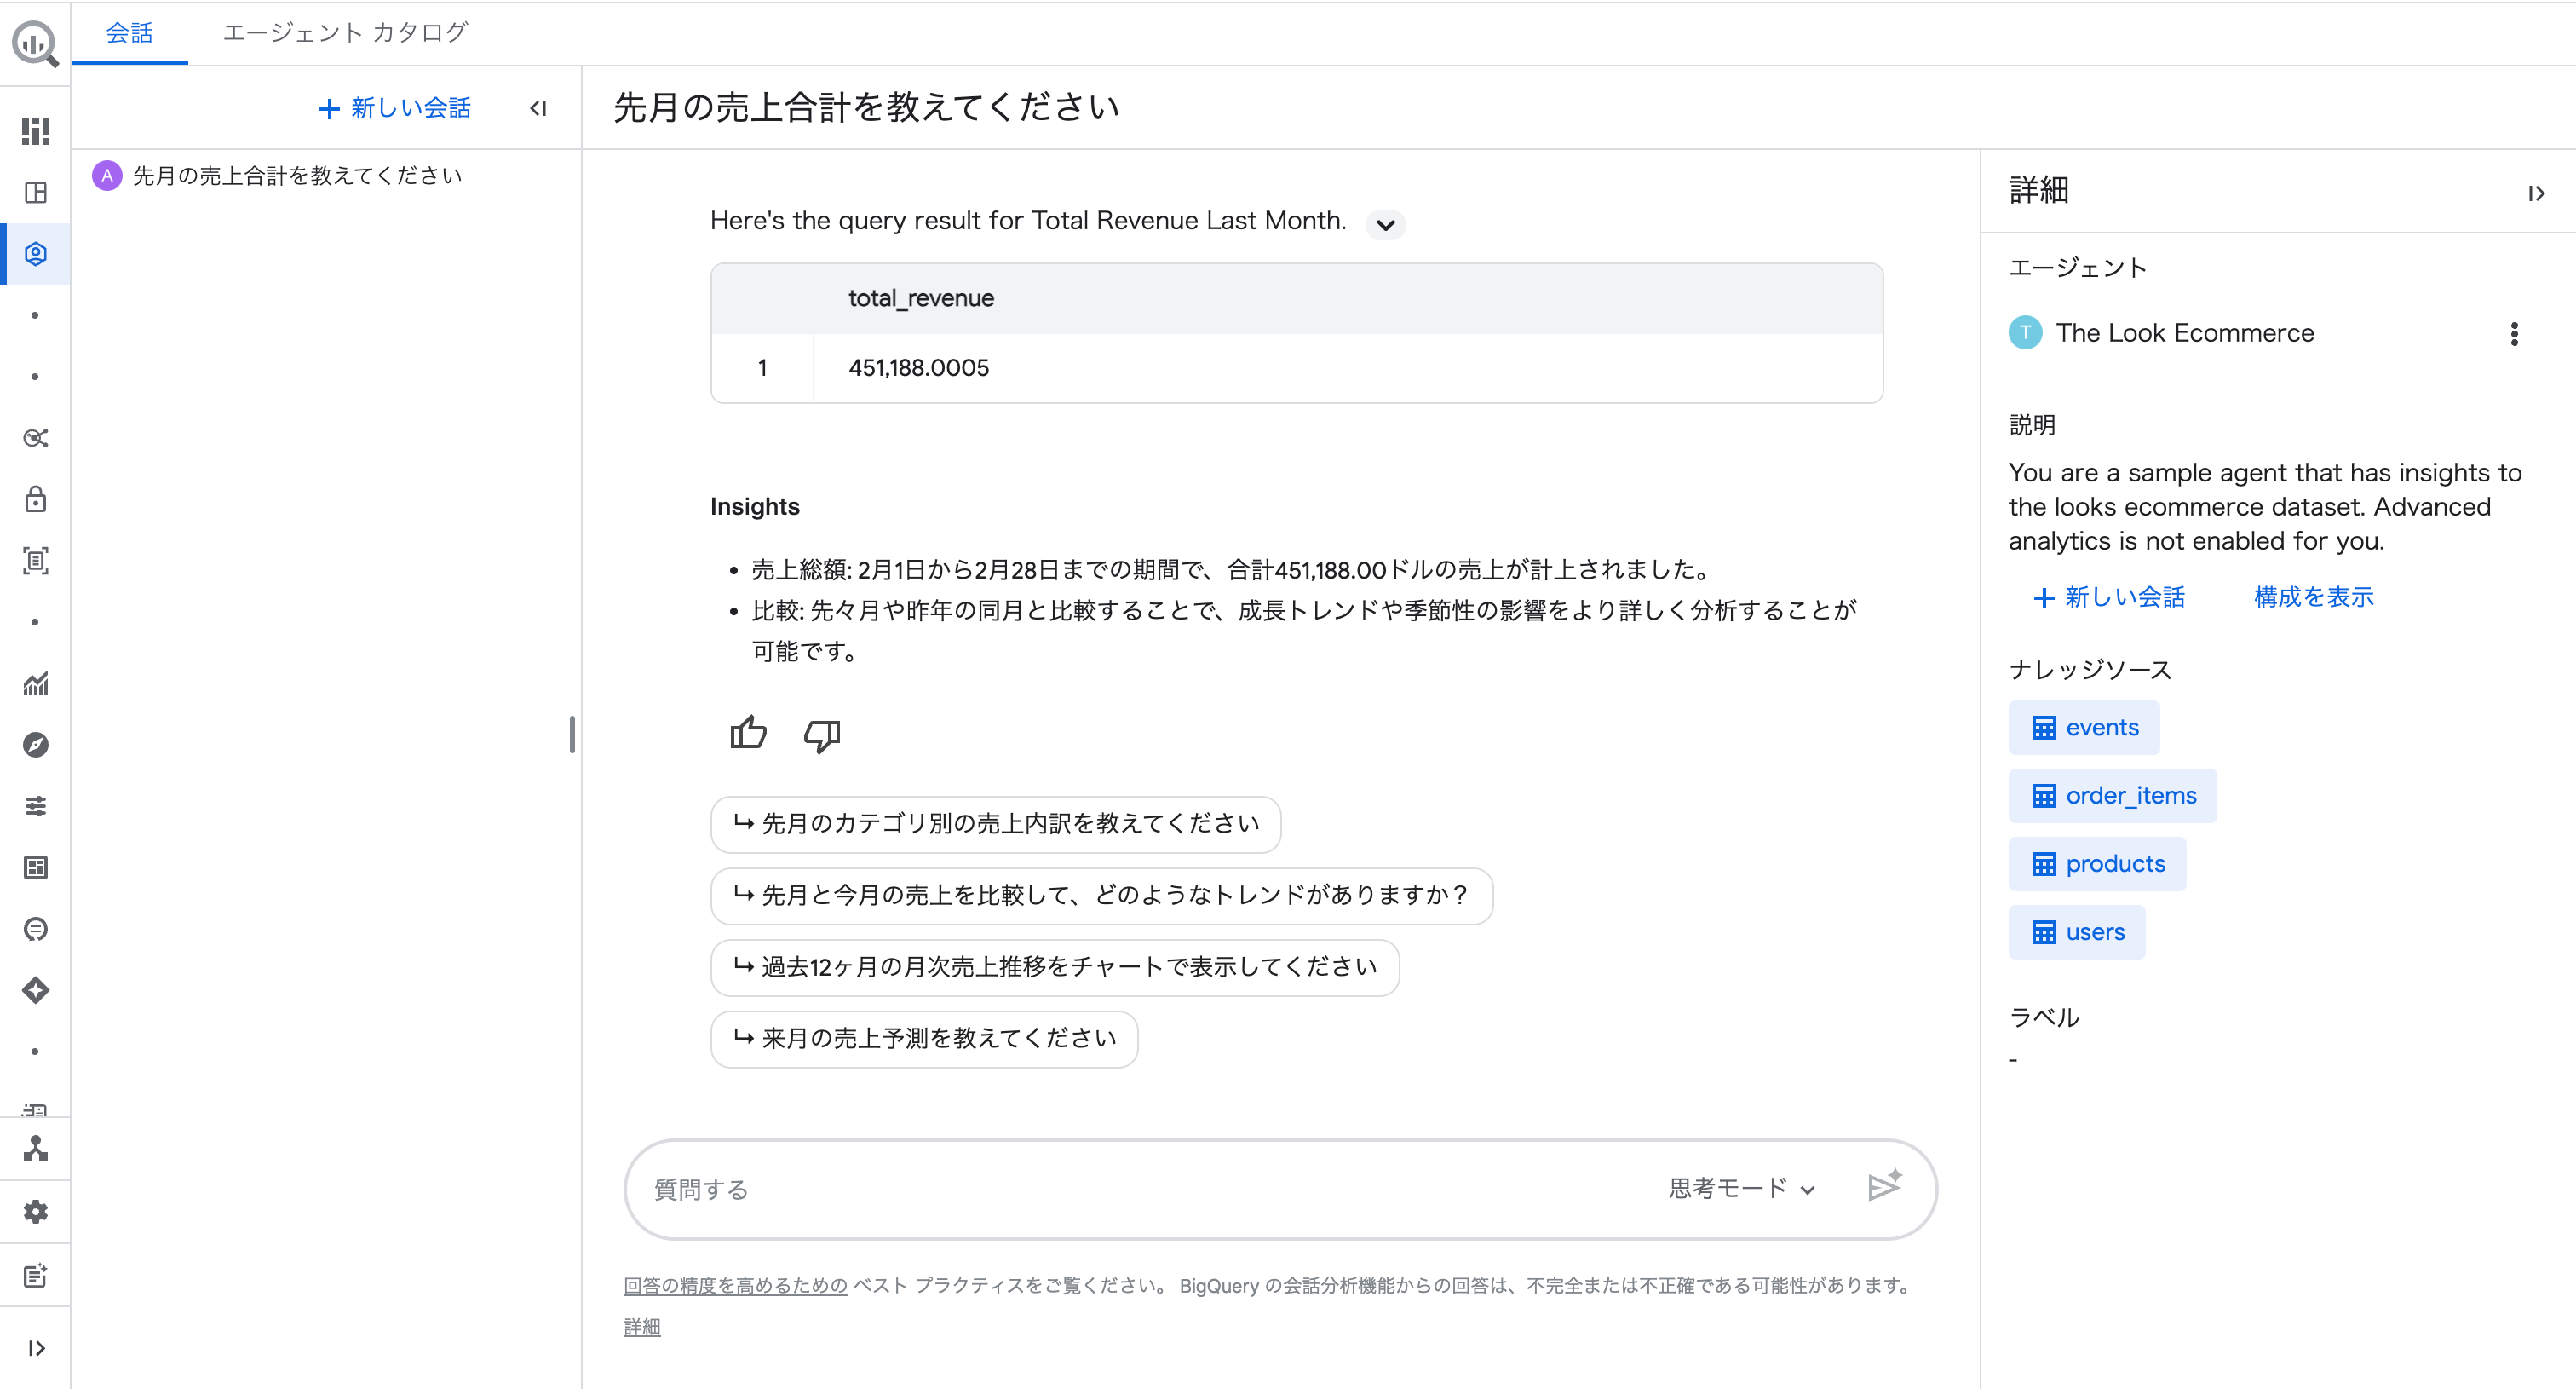The image size is (2576, 1389).
Task: Click the diamond Gemini icon in sidebar
Action: [x=36, y=990]
